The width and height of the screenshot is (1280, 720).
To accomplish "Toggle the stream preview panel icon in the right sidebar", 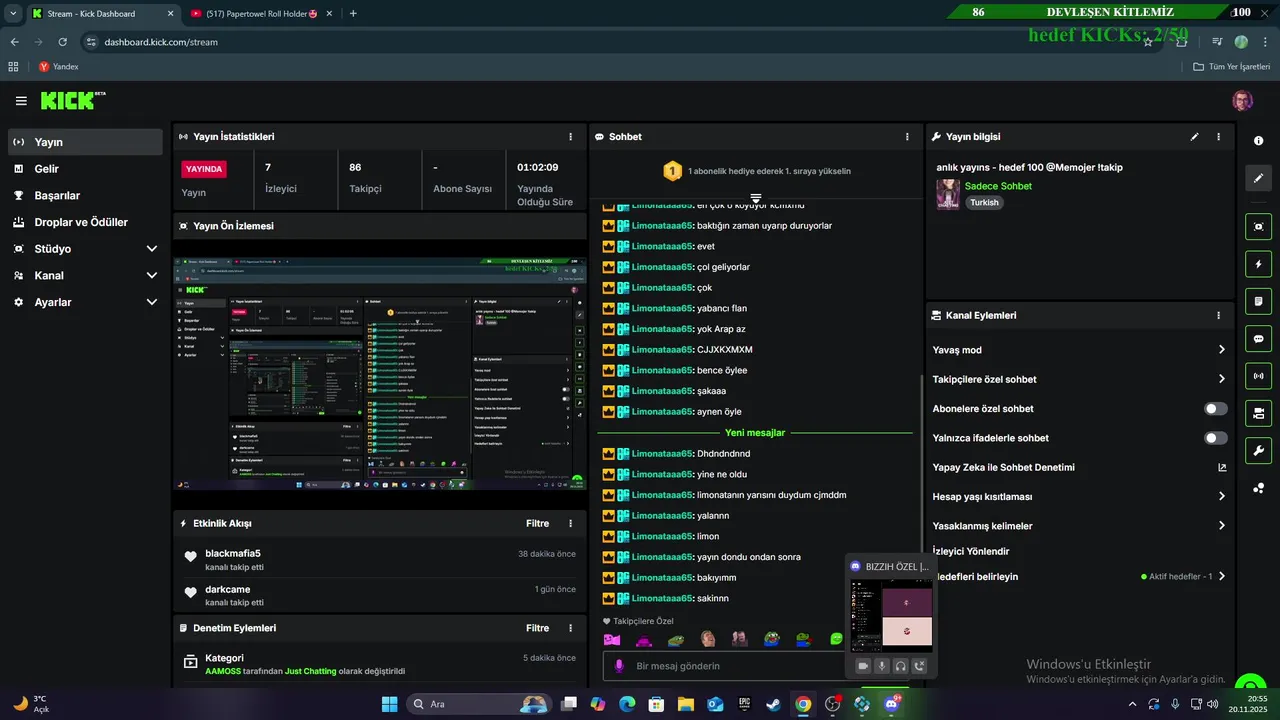I will click(1258, 226).
